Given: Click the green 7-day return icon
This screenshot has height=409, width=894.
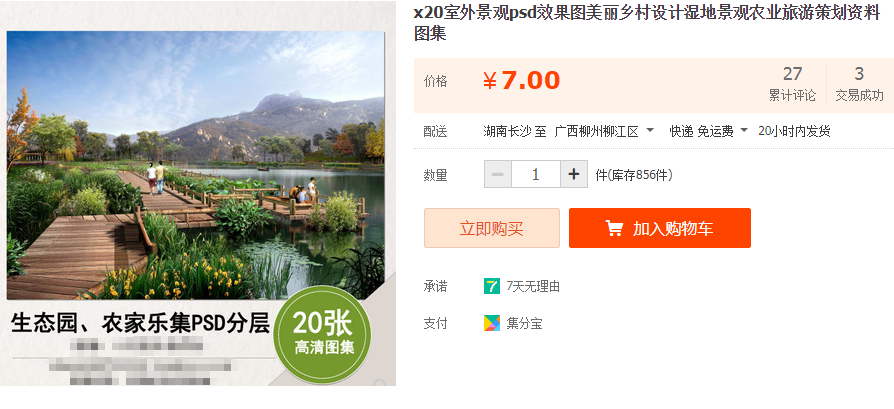Looking at the screenshot, I should click(491, 286).
